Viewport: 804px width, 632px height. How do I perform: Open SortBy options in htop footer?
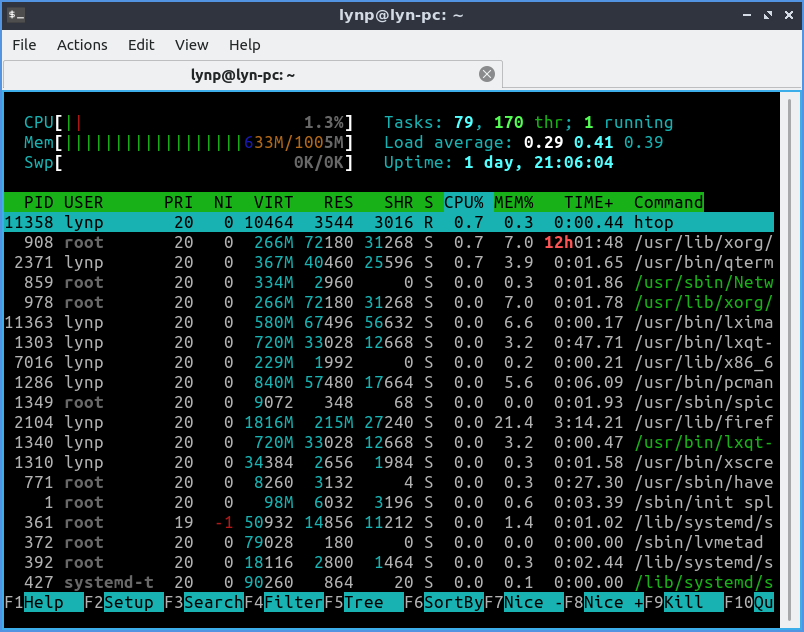[x=453, y=602]
